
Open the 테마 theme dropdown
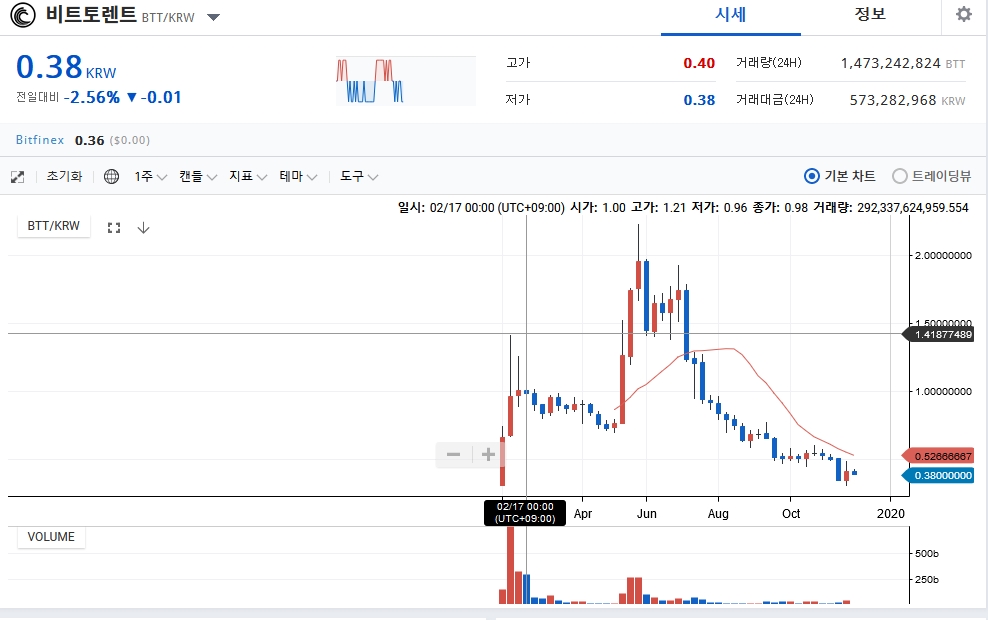point(298,176)
